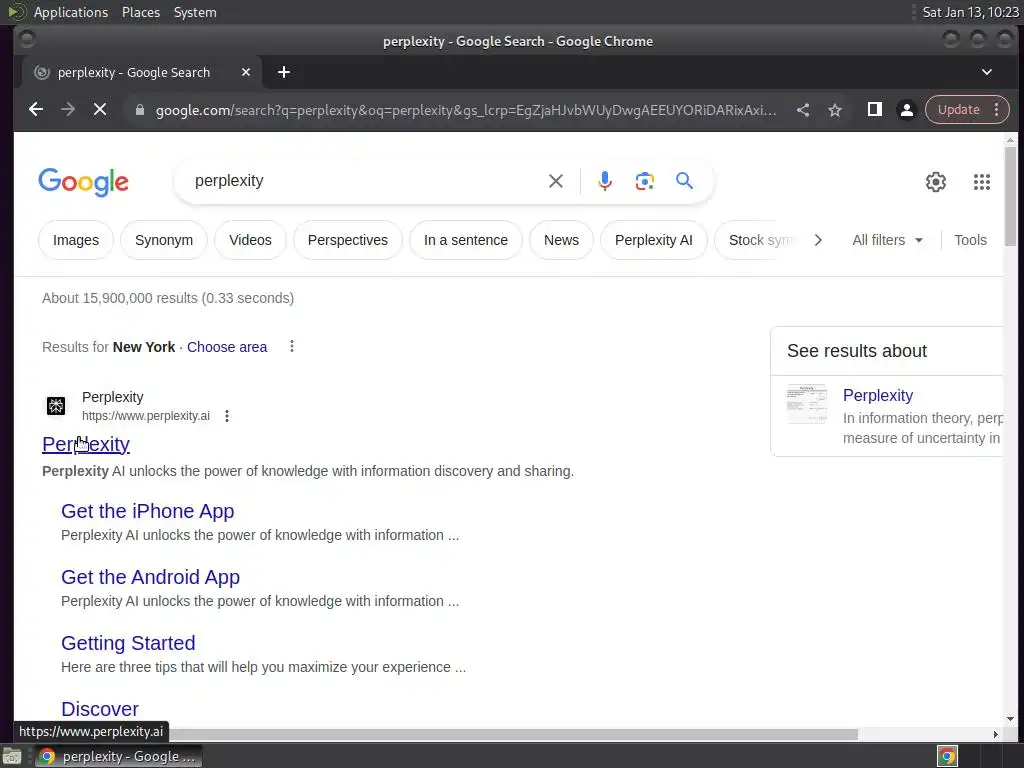Viewport: 1024px width, 768px height.
Task: Open the Discover sitelink
Action: click(100, 709)
